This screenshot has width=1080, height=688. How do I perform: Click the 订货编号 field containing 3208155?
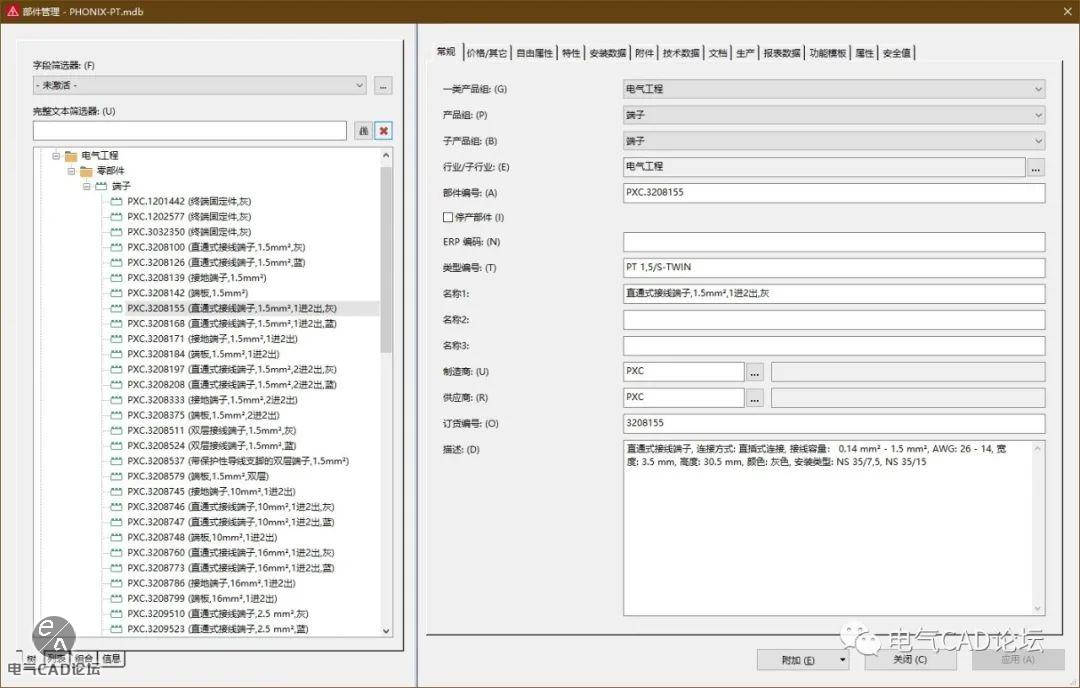(834, 424)
